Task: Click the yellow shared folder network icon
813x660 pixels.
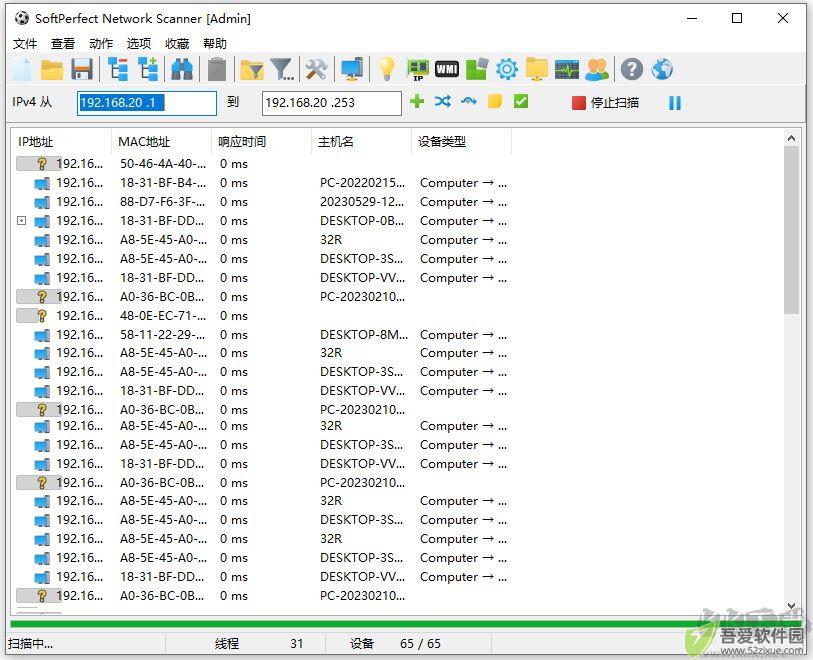Action: pyautogui.click(x=537, y=69)
